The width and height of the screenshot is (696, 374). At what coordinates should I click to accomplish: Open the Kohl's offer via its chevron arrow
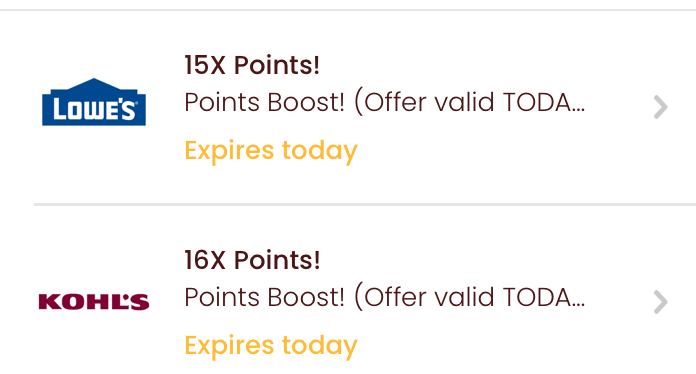coord(660,302)
